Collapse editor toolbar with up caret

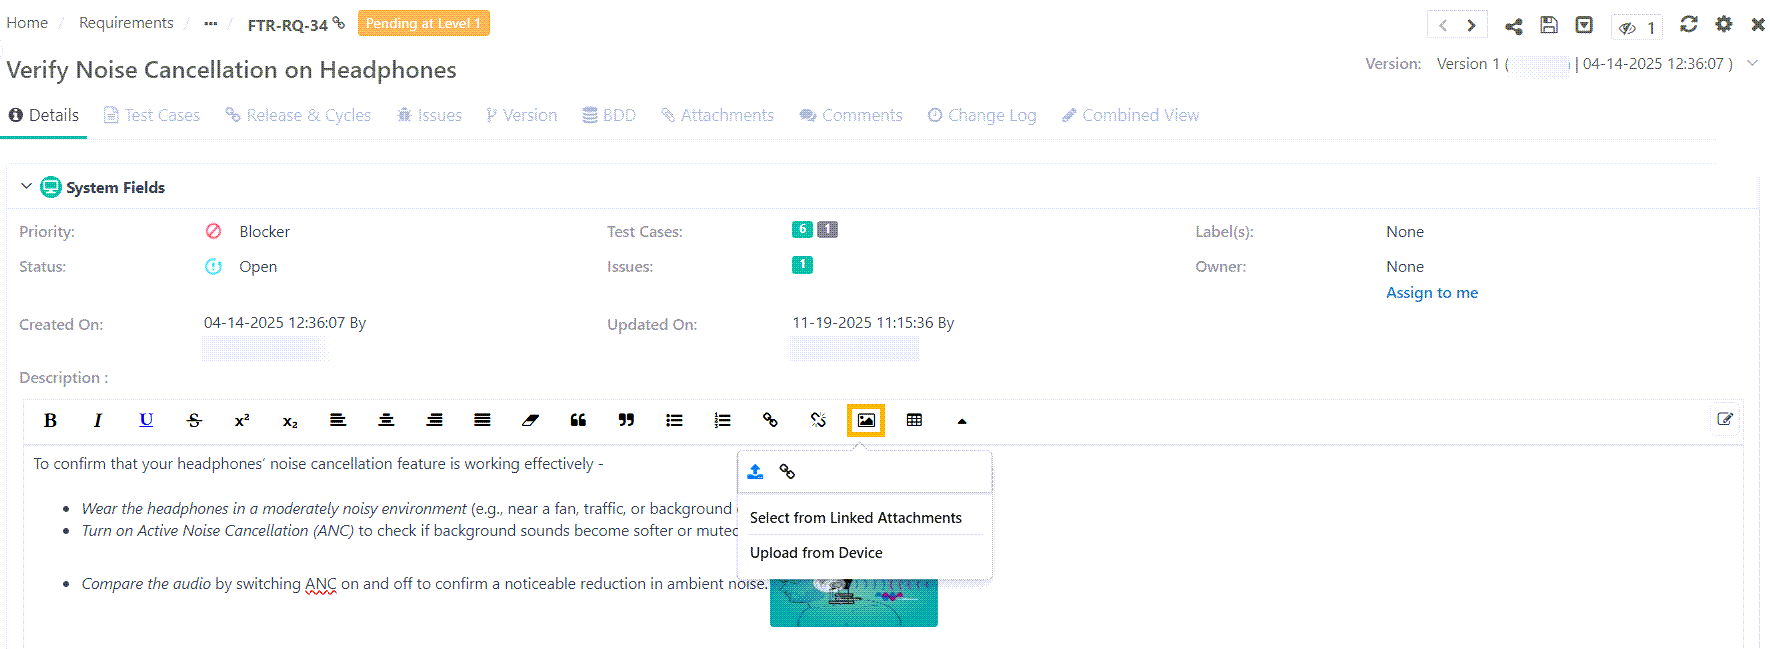point(962,421)
